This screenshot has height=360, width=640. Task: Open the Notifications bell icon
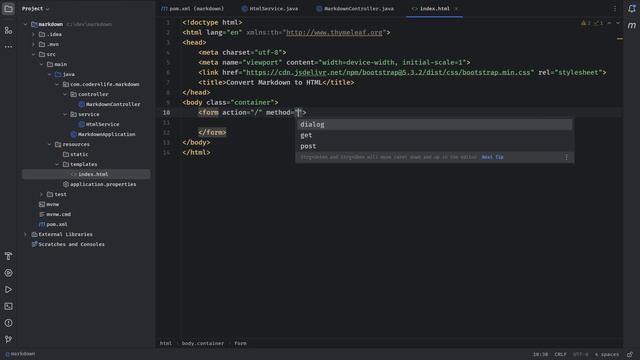point(631,9)
